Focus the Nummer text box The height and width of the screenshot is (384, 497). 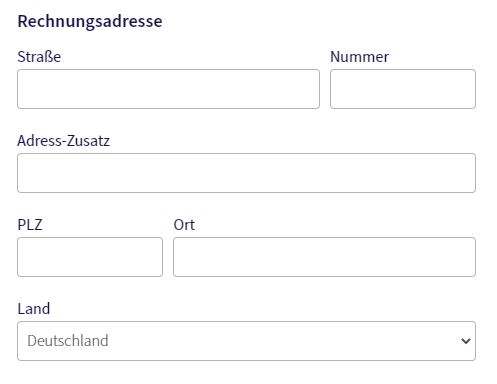(x=403, y=89)
